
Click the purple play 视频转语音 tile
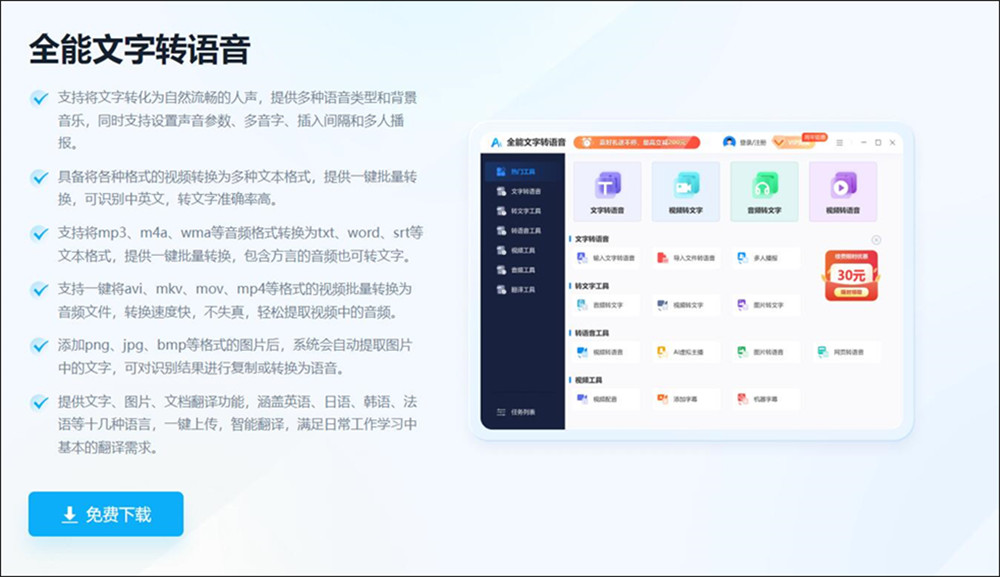click(x=842, y=191)
